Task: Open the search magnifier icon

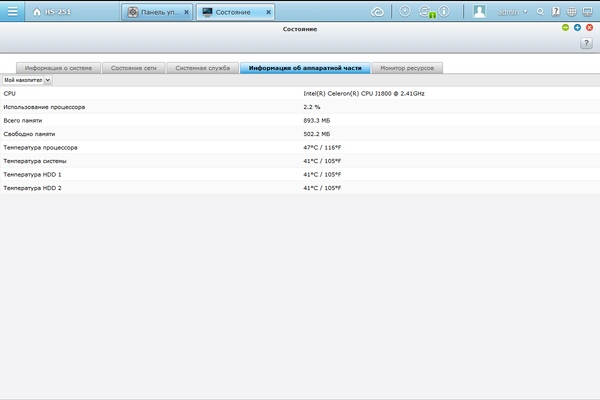Action: coord(540,12)
